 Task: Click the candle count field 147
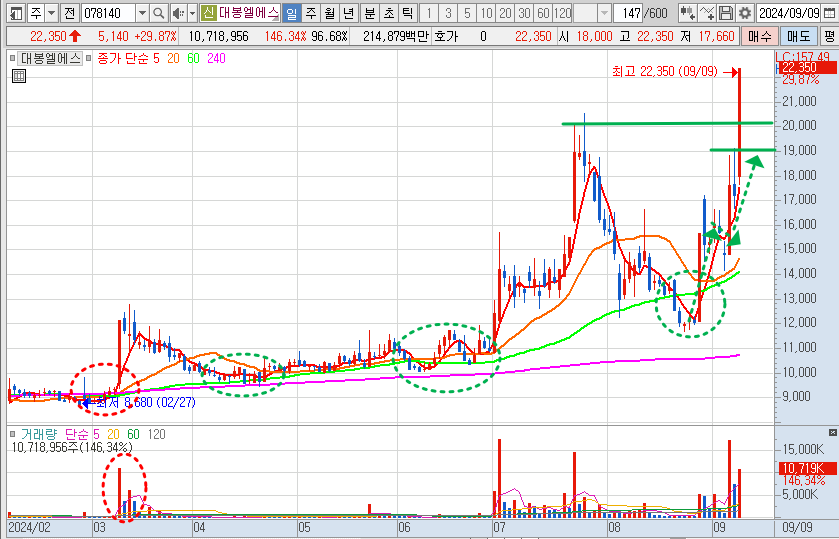pos(629,13)
